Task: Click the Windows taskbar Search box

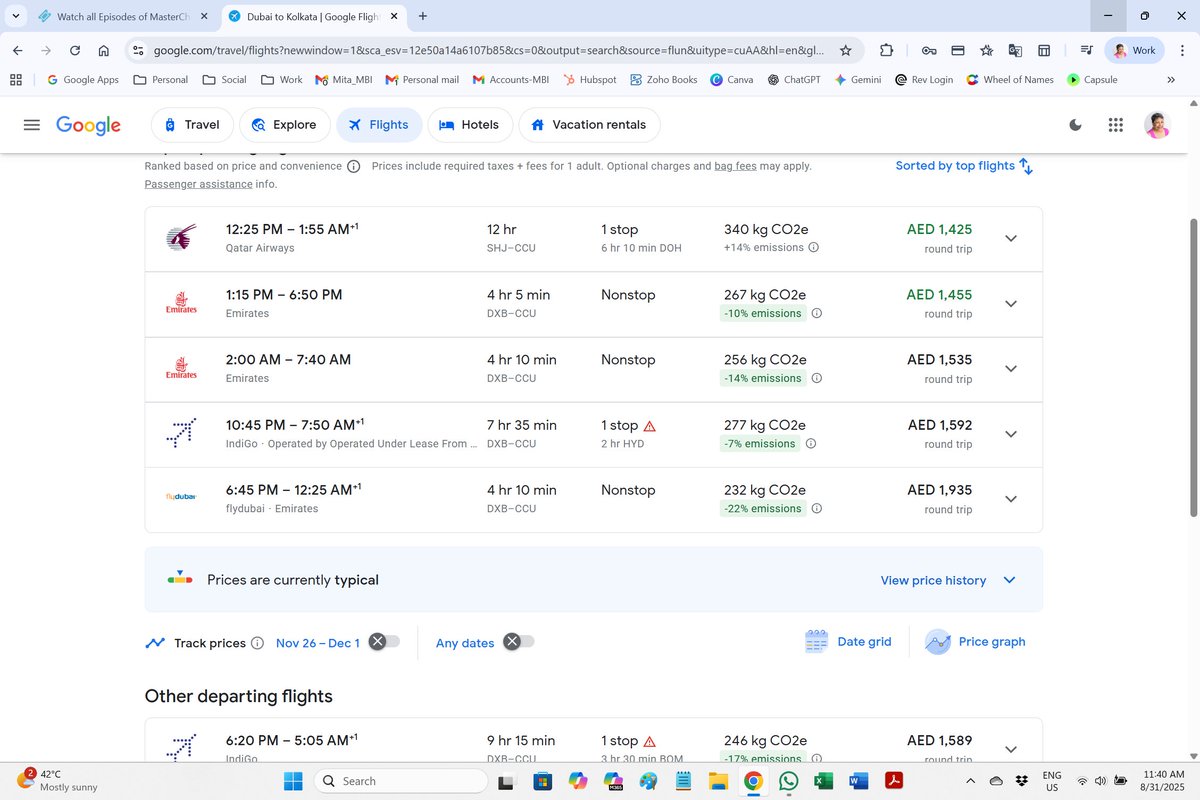Action: (401, 781)
